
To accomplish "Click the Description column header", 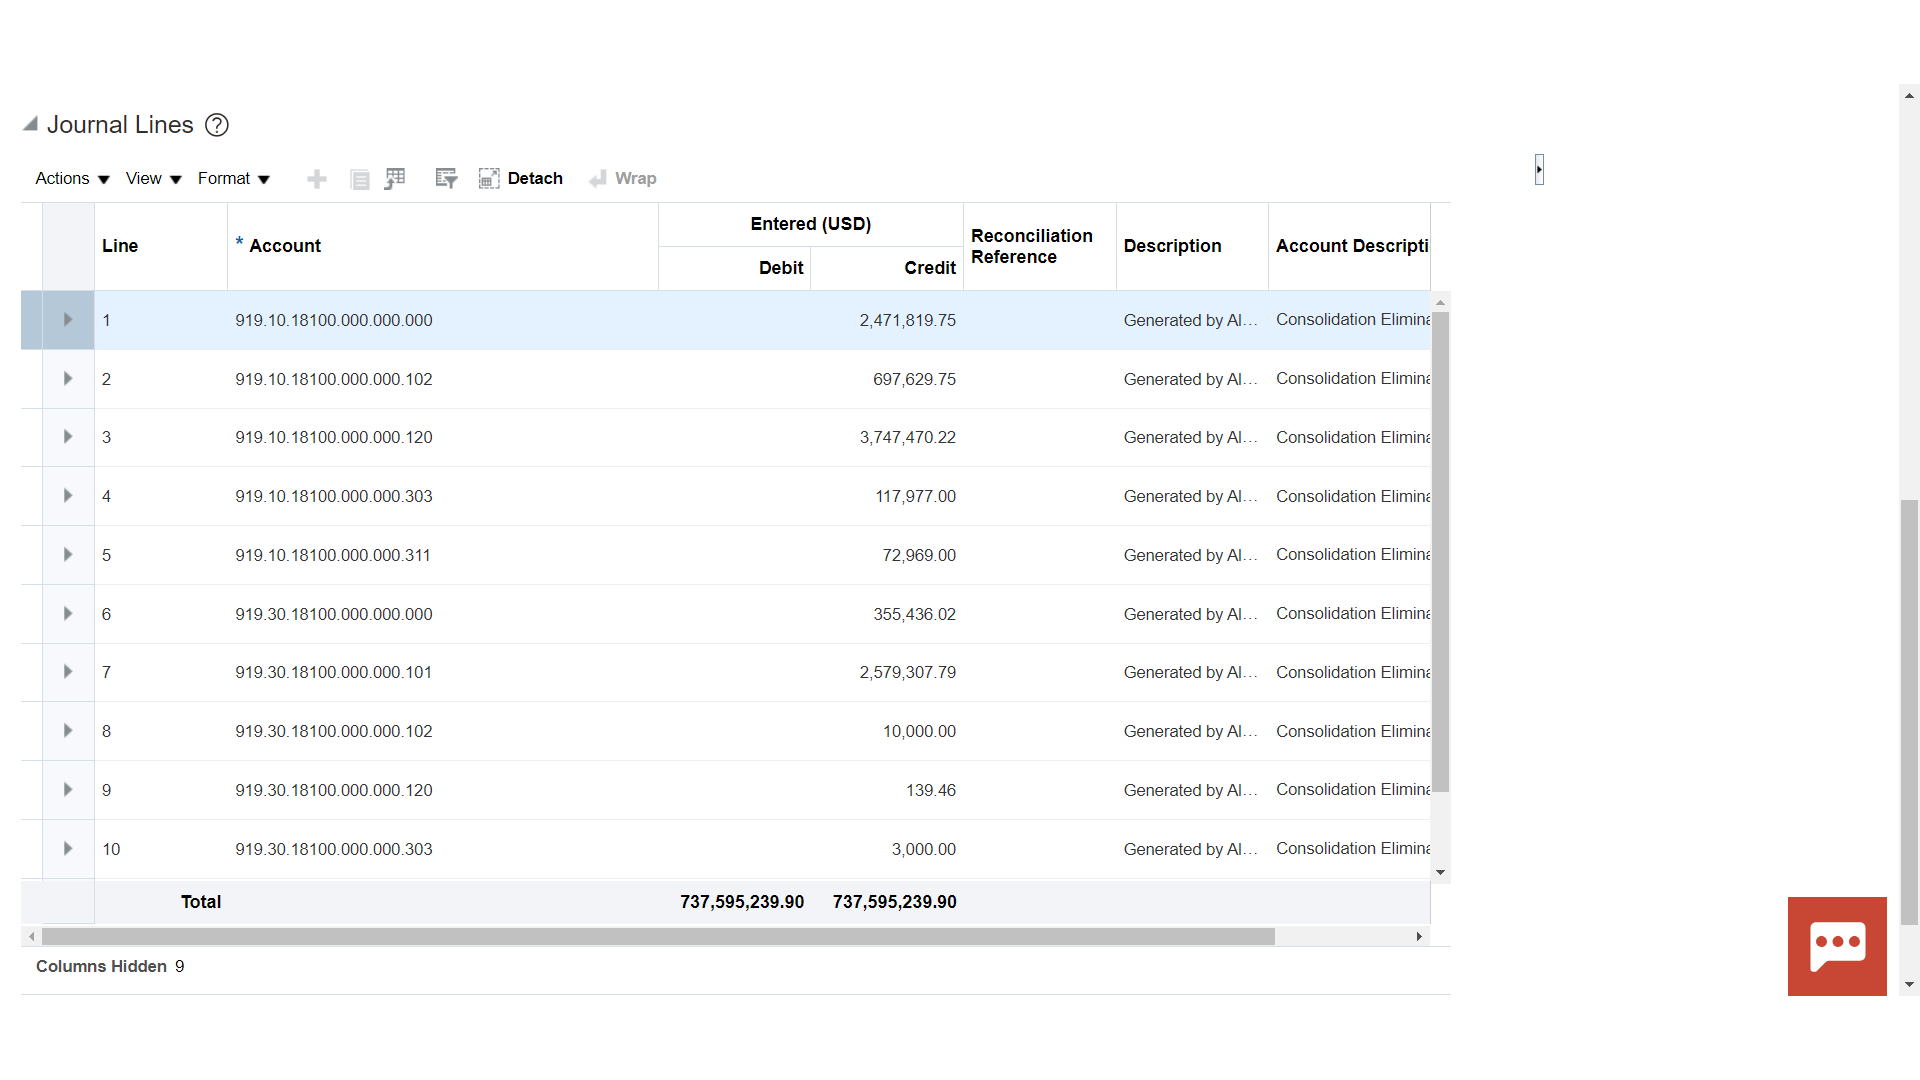I will click(1192, 246).
